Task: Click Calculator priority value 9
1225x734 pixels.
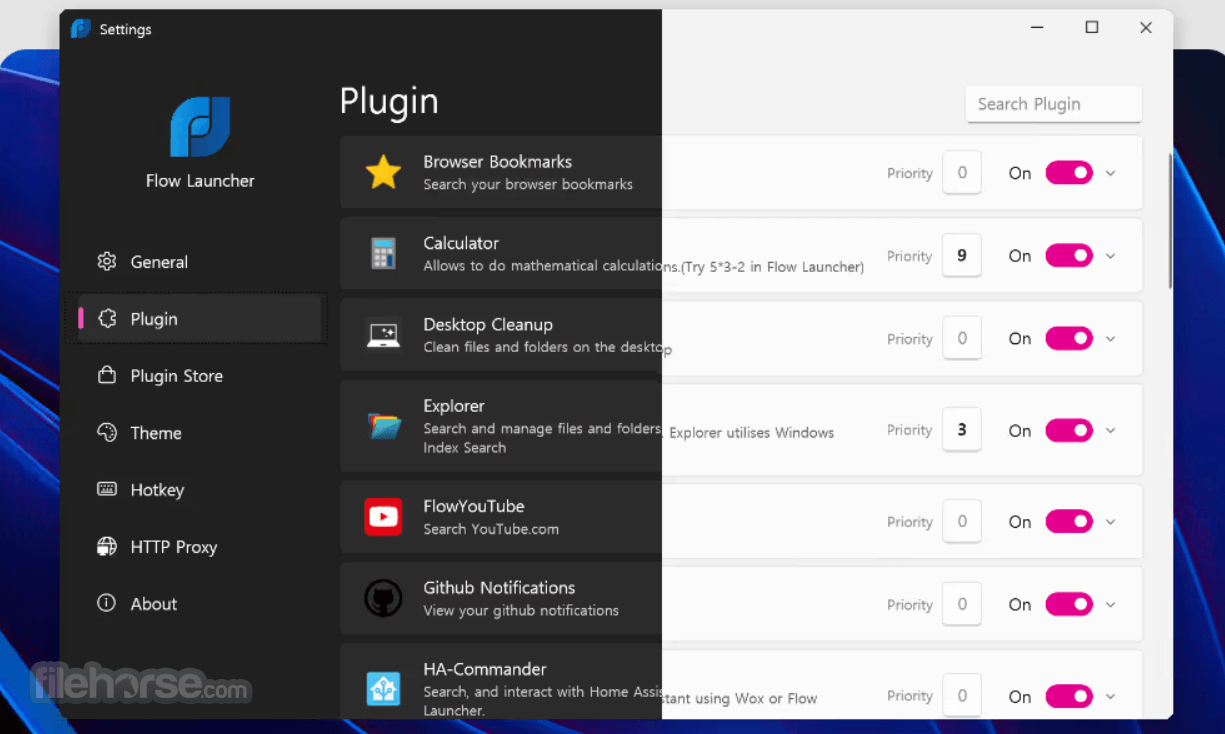Action: click(x=962, y=256)
